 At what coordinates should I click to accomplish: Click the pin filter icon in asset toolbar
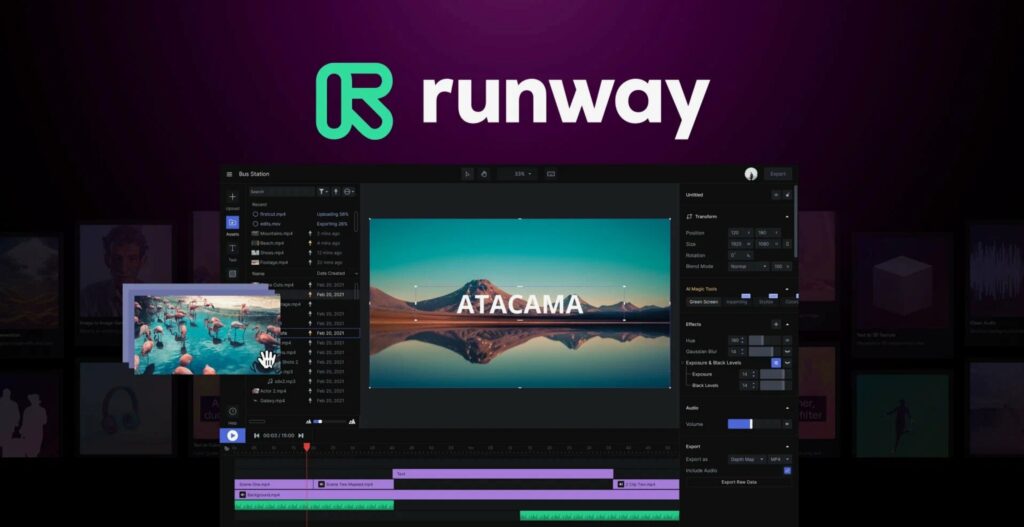pos(336,192)
